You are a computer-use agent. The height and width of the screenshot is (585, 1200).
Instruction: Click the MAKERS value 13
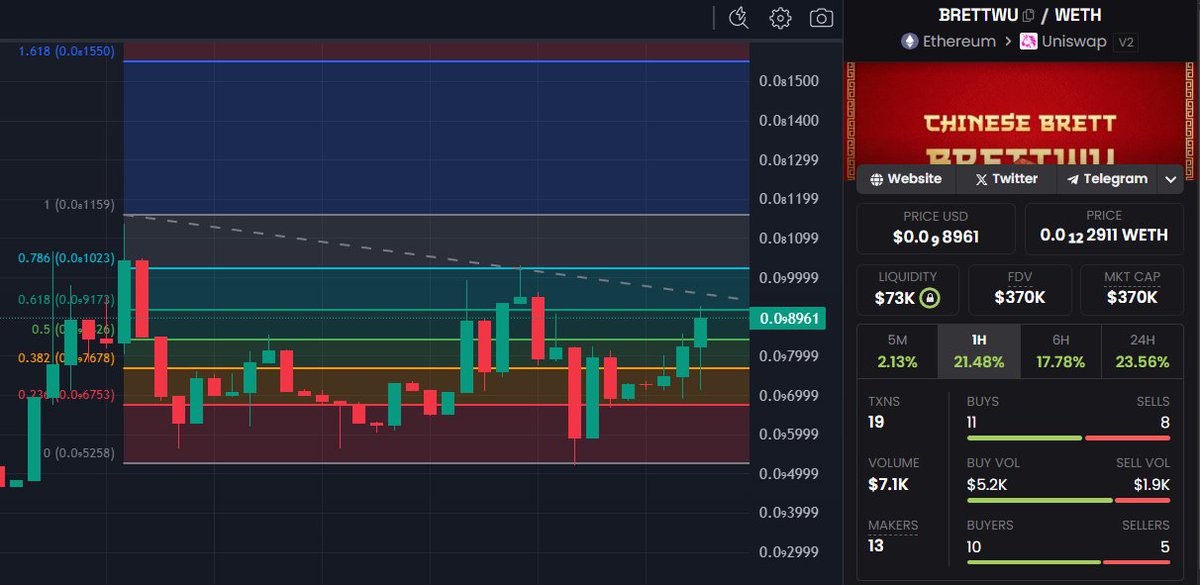point(877,546)
